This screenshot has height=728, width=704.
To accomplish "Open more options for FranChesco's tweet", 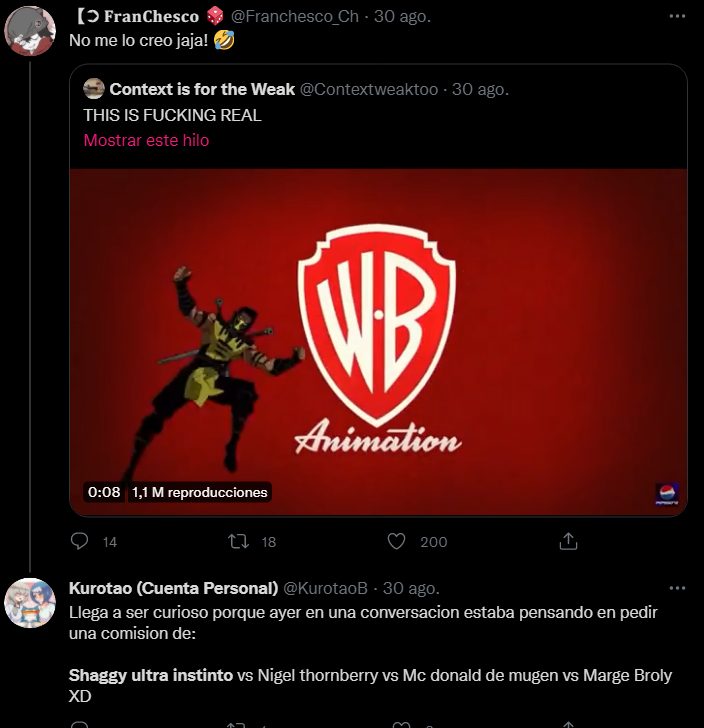I will (677, 17).
